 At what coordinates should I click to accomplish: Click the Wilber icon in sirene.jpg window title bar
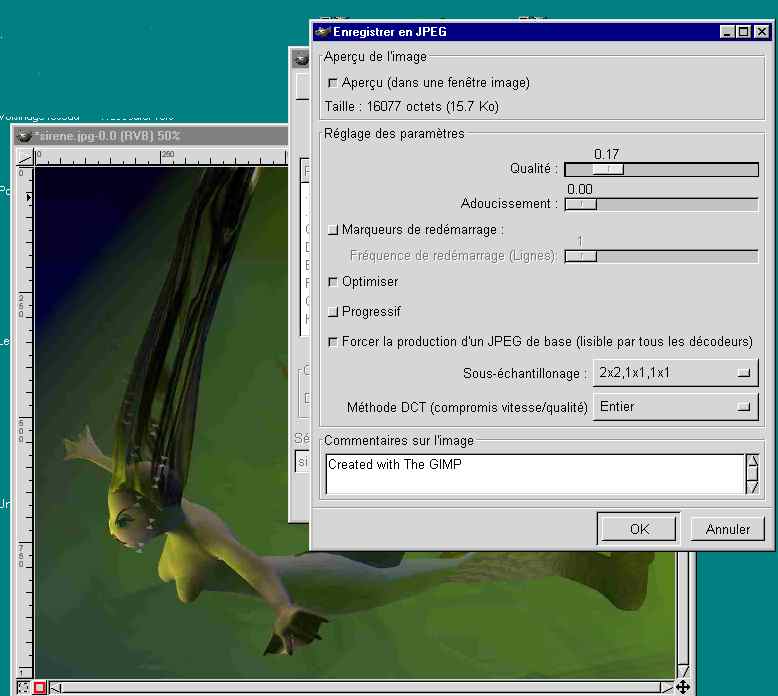24,136
